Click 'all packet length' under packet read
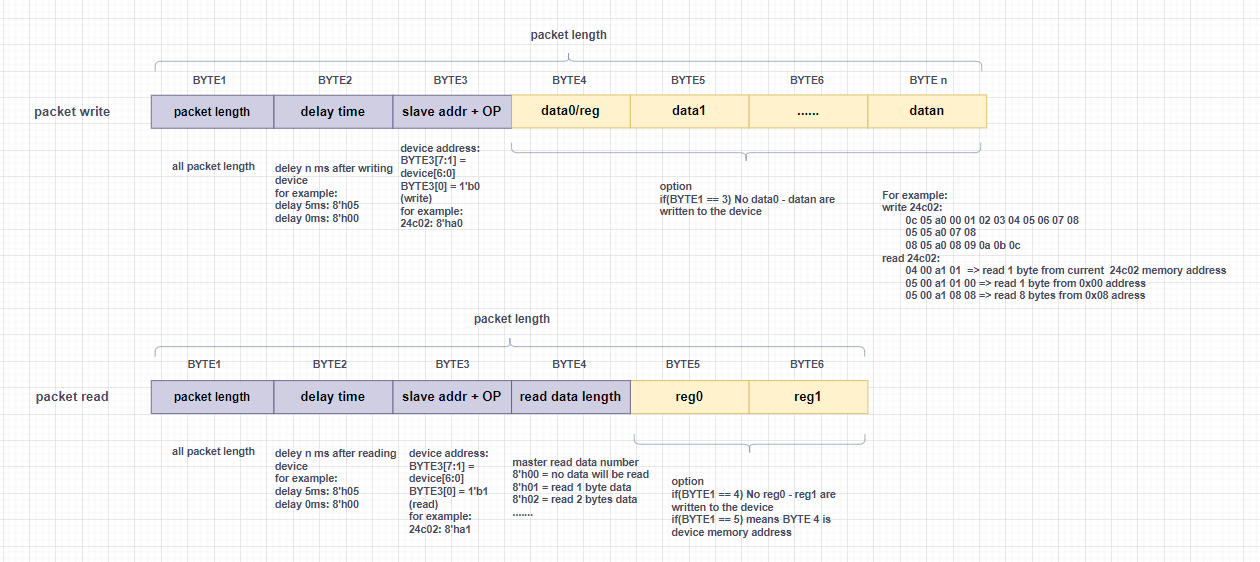The height and width of the screenshot is (562, 1260). pyautogui.click(x=213, y=451)
